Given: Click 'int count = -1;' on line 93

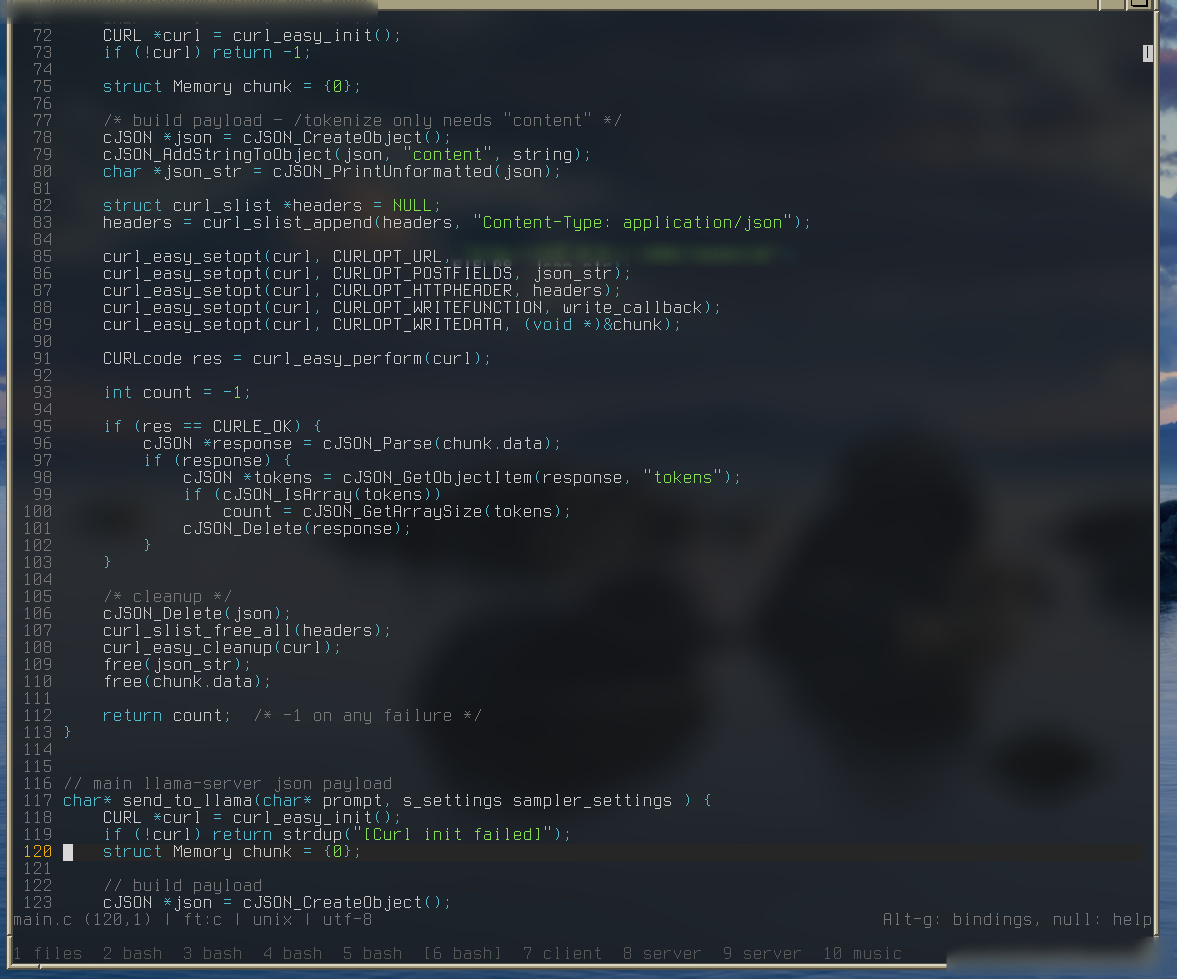Looking at the screenshot, I should (176, 393).
